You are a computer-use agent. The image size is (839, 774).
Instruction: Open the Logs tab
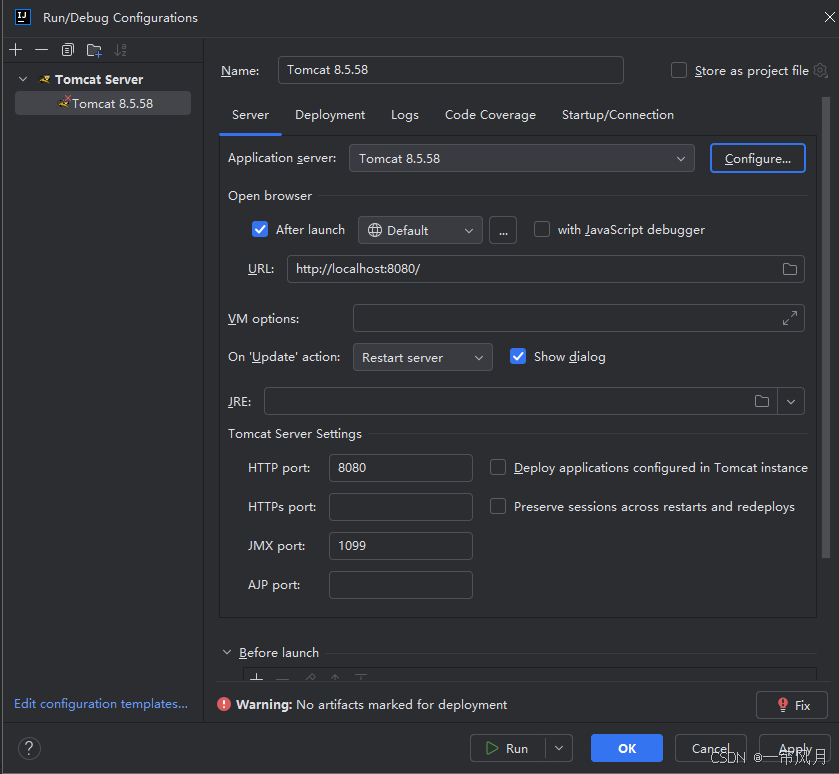405,115
